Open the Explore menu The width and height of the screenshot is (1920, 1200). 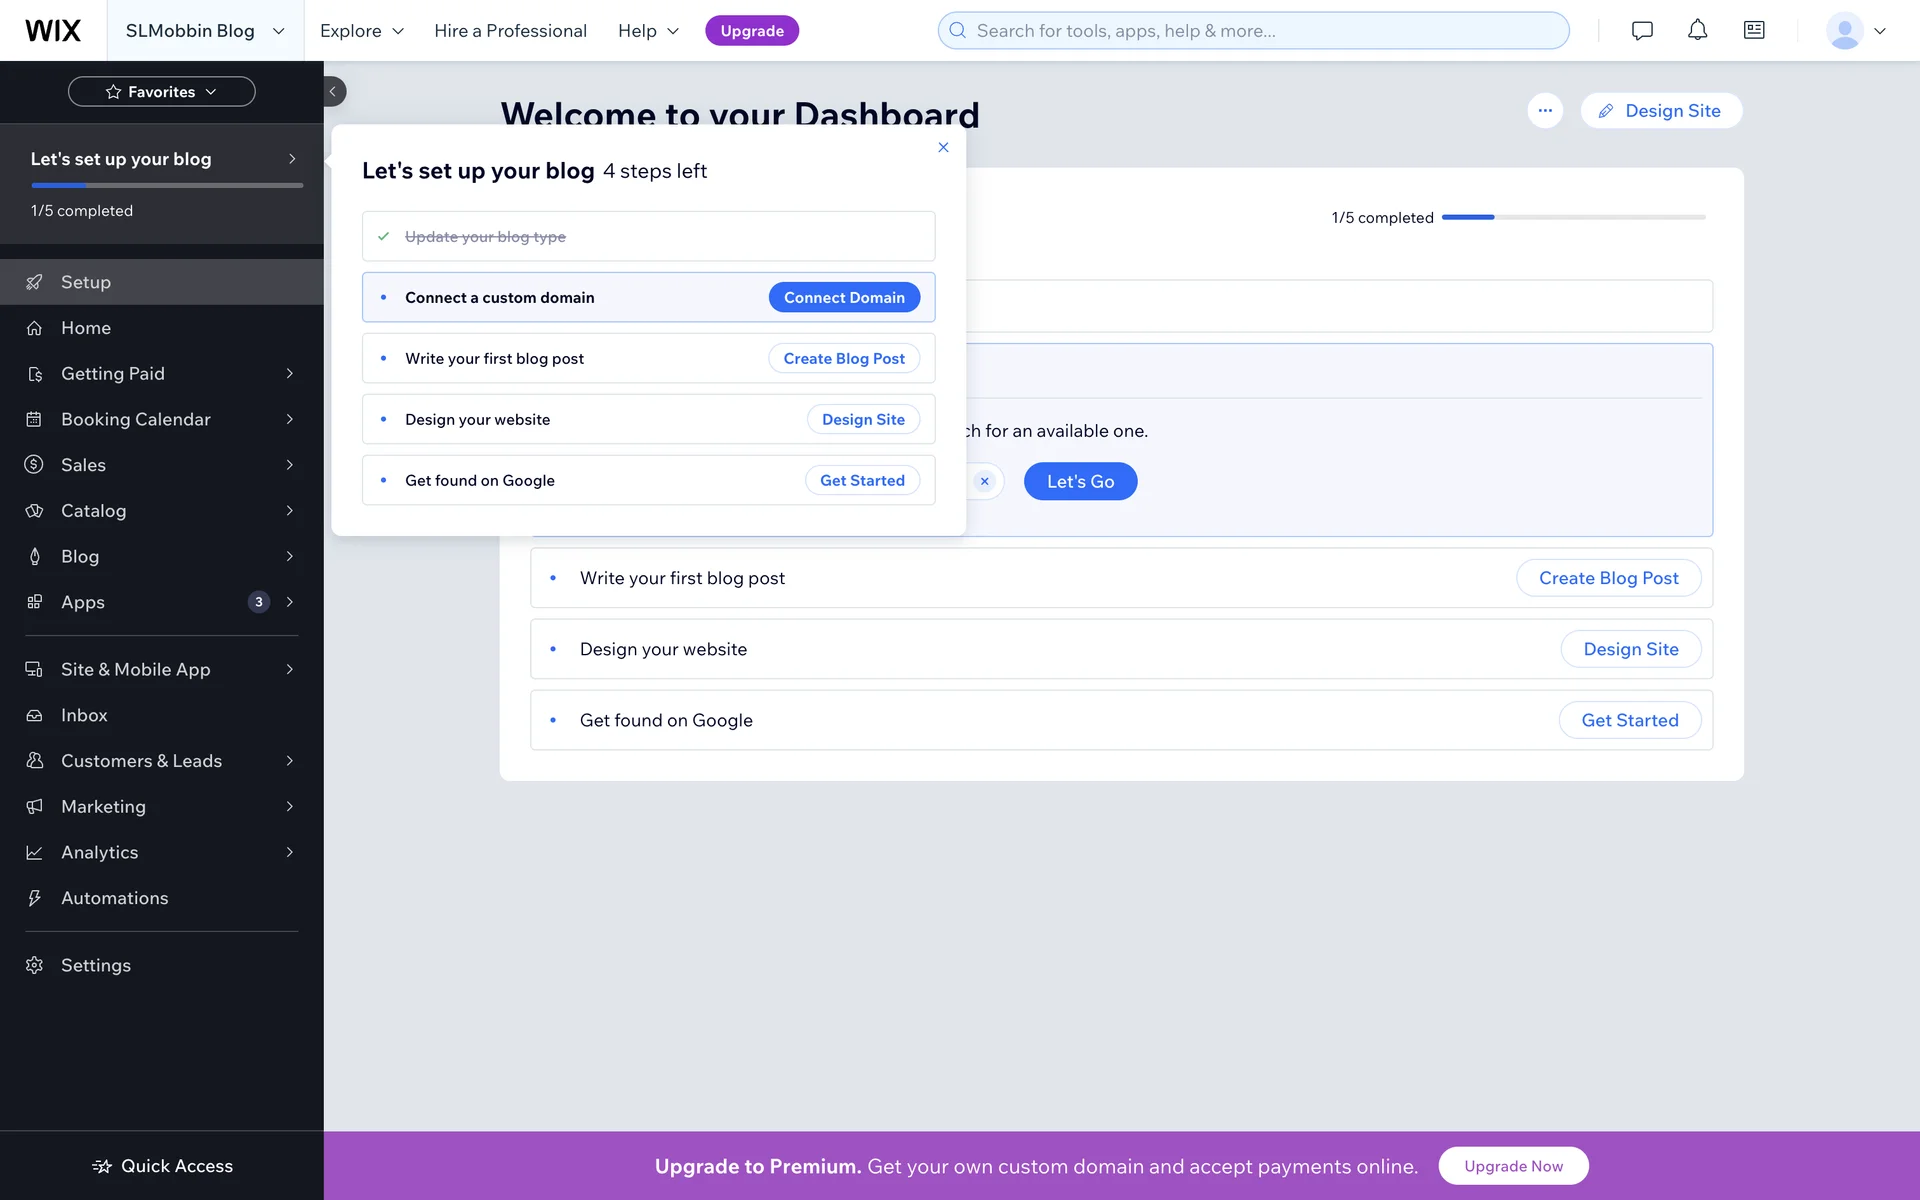pos(361,30)
